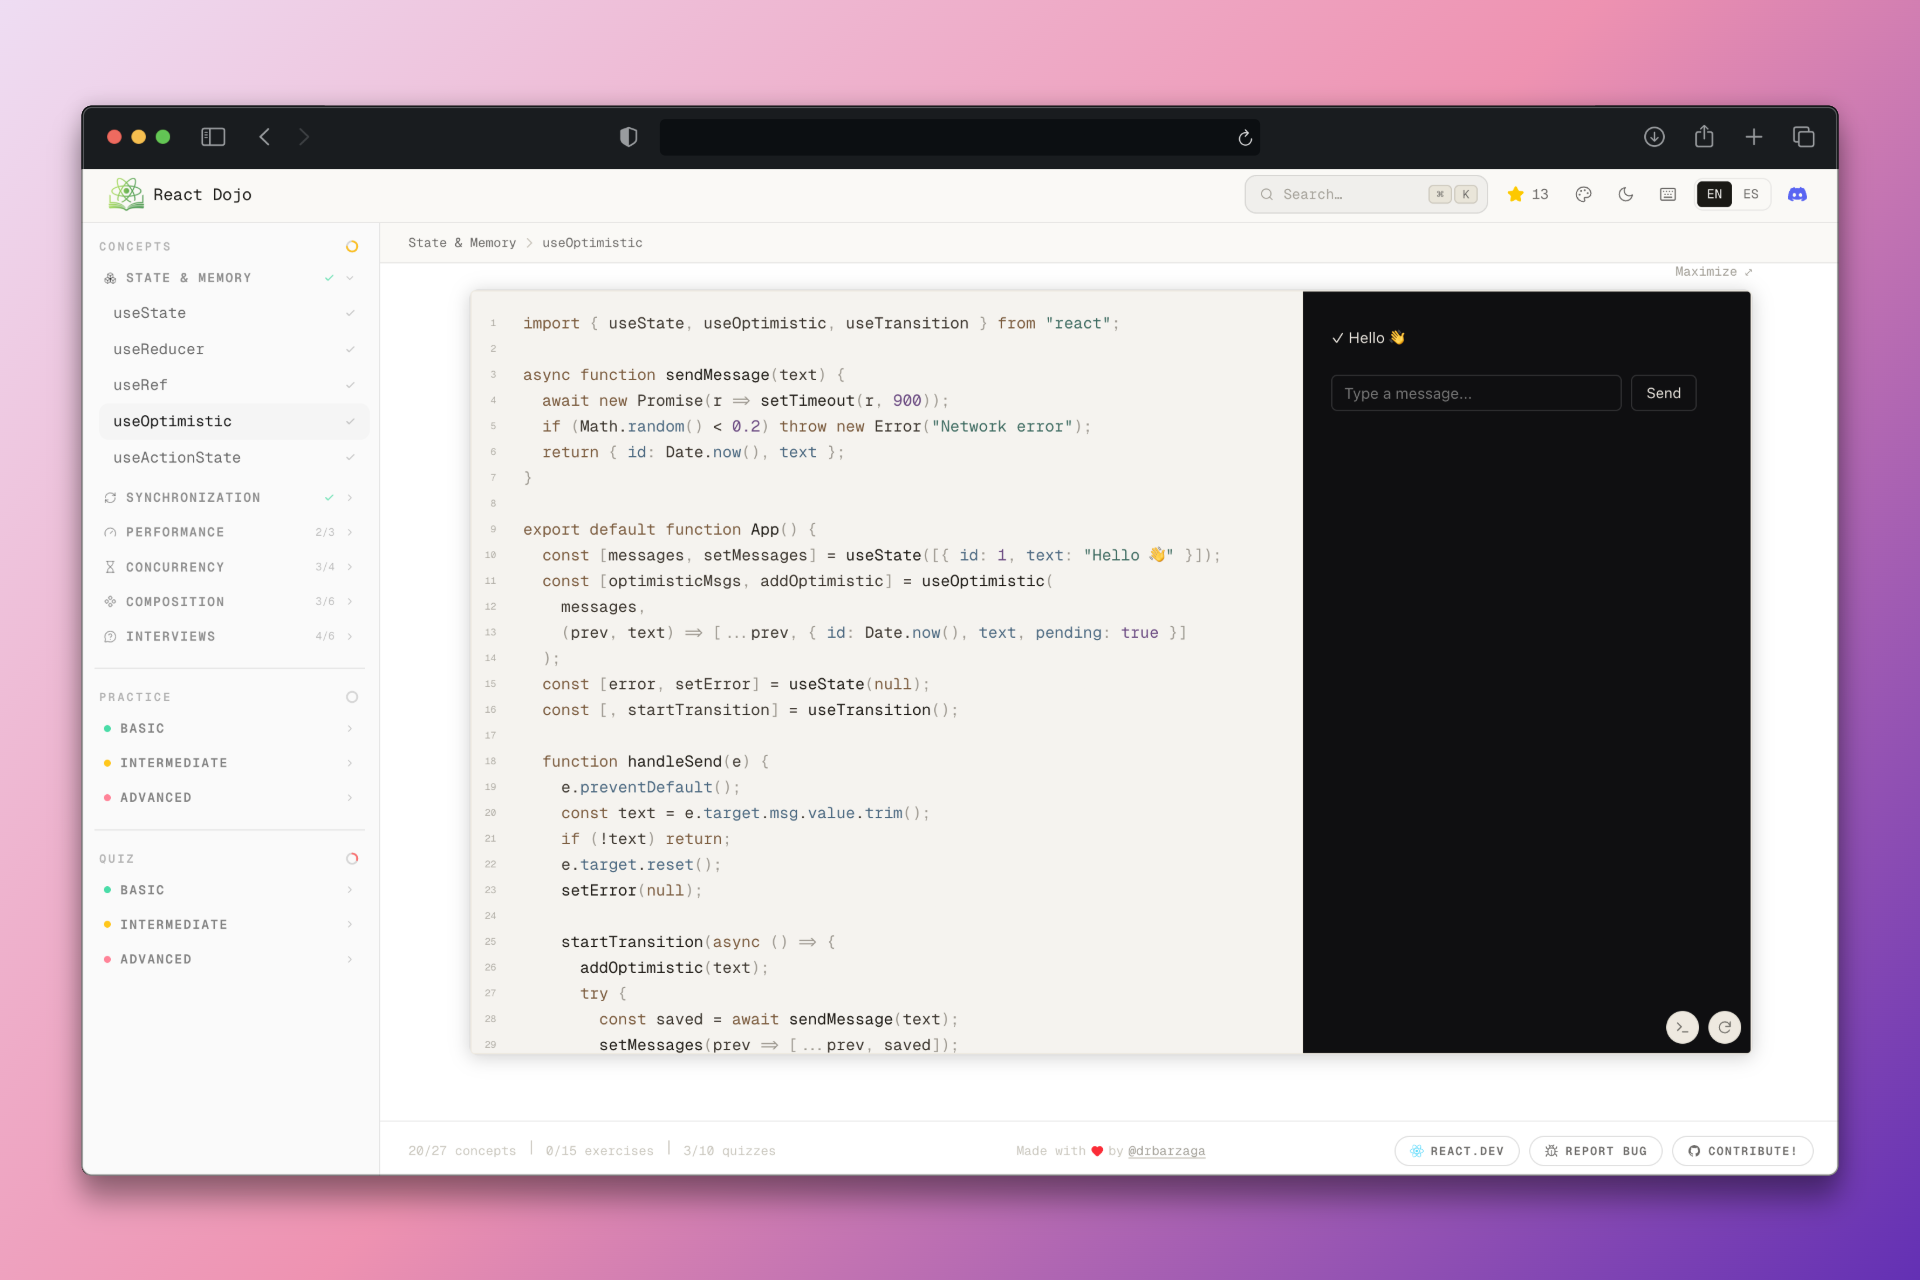Image resolution: width=1920 pixels, height=1280 pixels.
Task: Toggle useReducer completion checkmark
Action: (350, 349)
